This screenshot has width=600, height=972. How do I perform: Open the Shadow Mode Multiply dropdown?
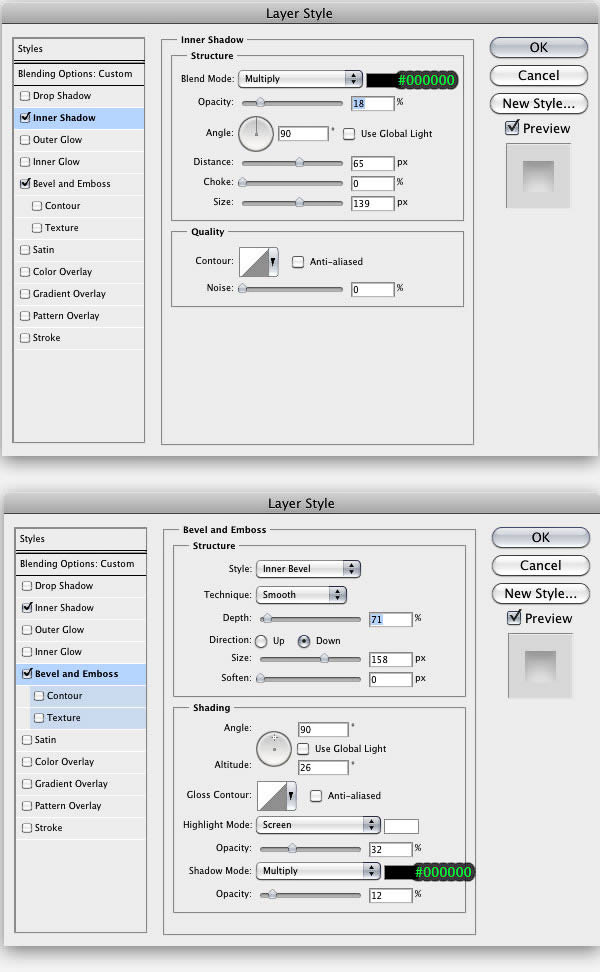[318, 871]
